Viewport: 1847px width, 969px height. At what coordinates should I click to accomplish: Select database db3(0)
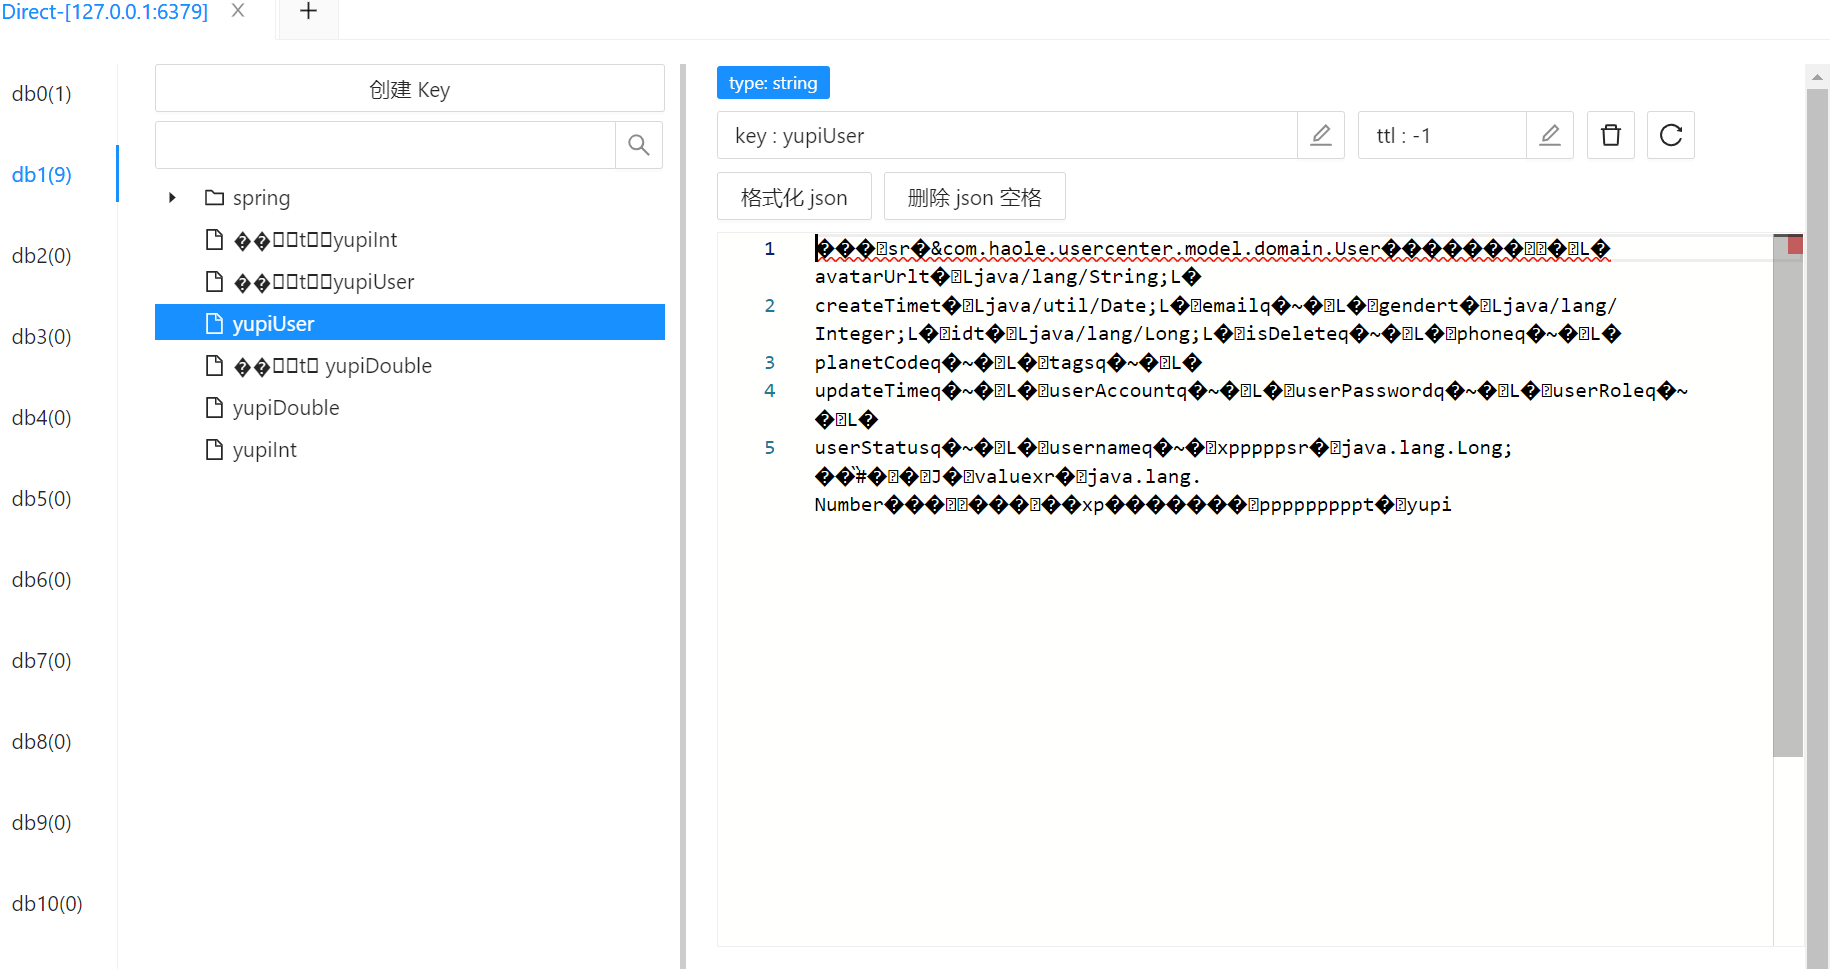coord(42,336)
